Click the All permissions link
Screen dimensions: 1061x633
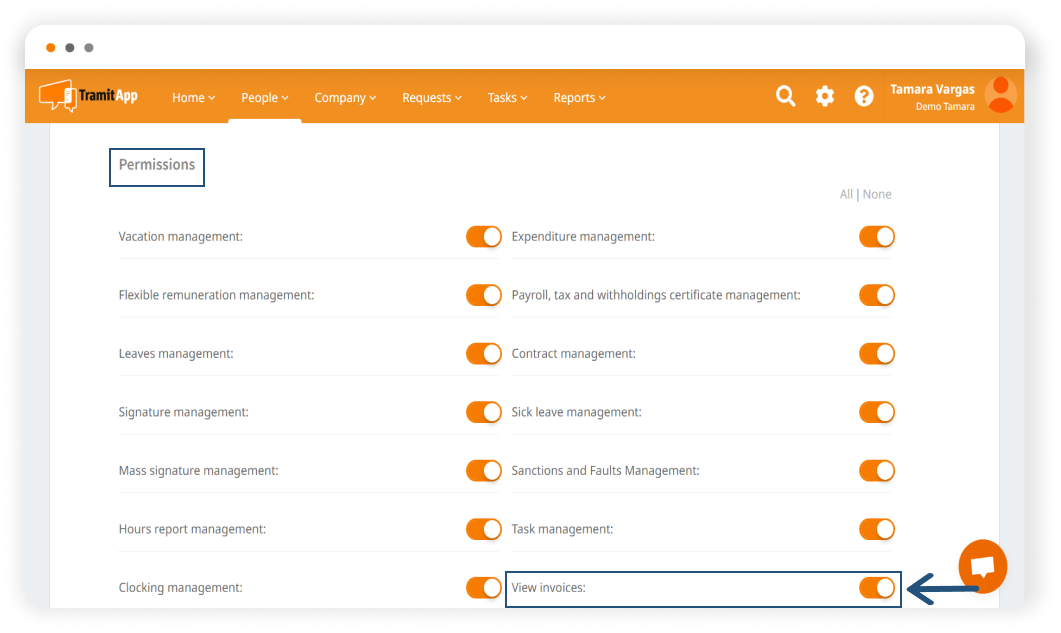pyautogui.click(x=846, y=194)
